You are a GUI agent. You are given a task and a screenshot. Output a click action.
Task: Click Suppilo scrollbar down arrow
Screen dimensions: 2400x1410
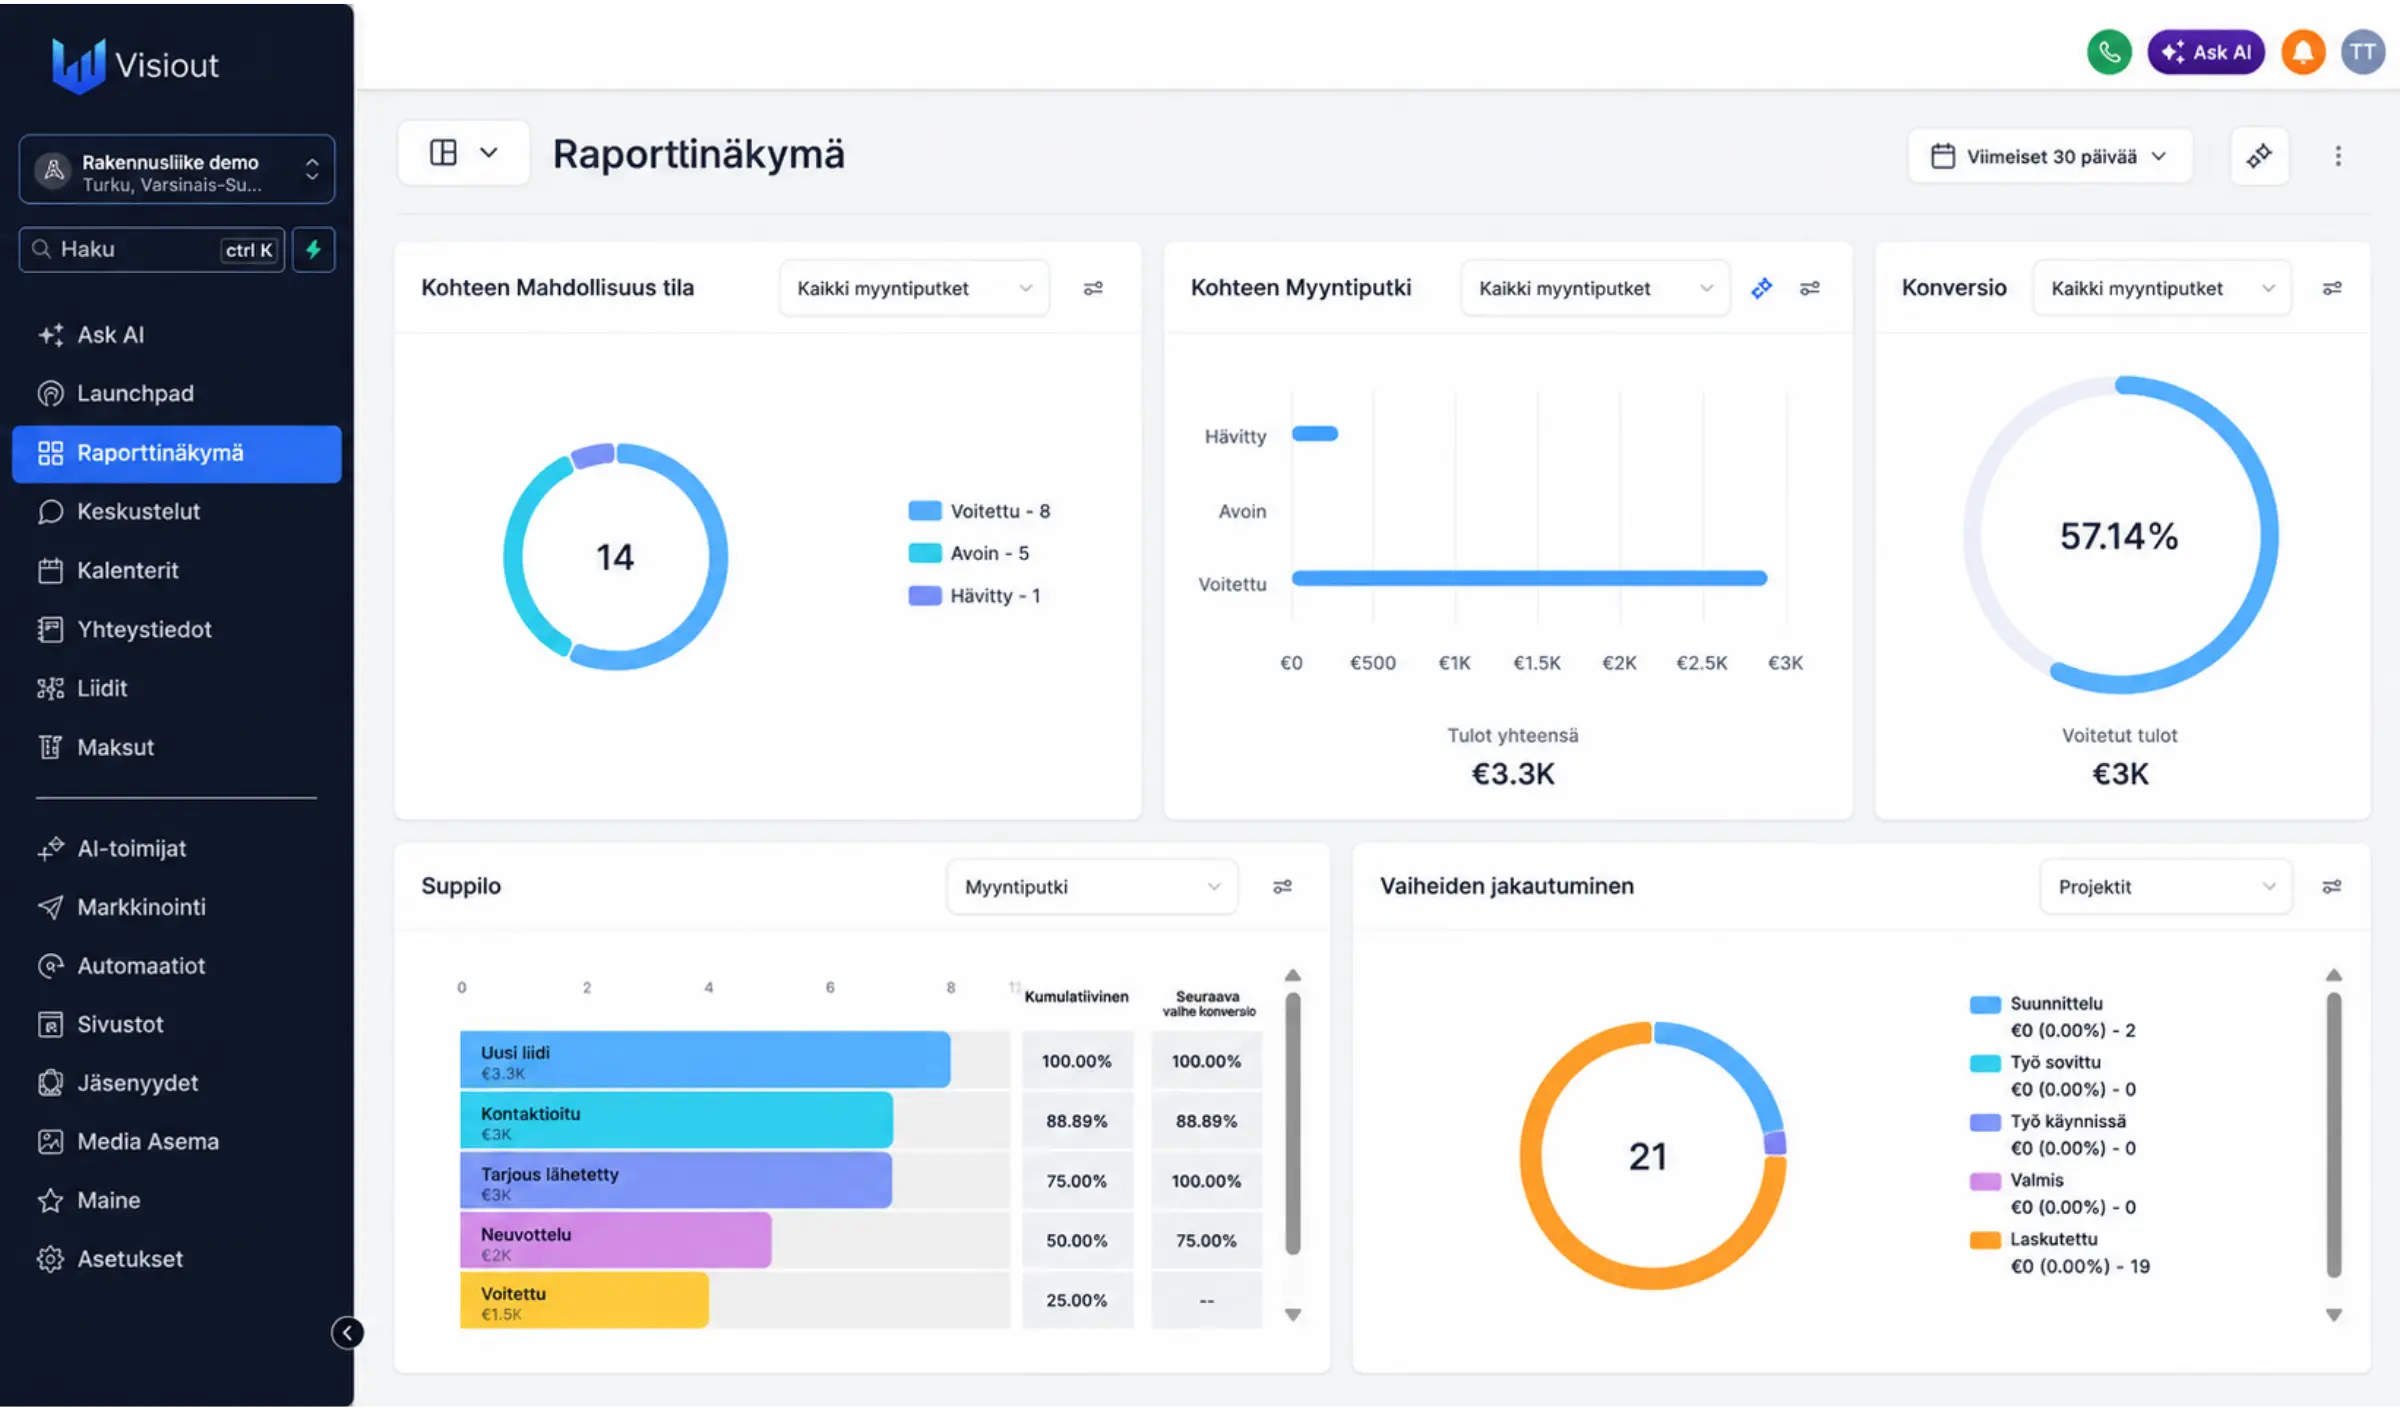pyautogui.click(x=1293, y=1315)
